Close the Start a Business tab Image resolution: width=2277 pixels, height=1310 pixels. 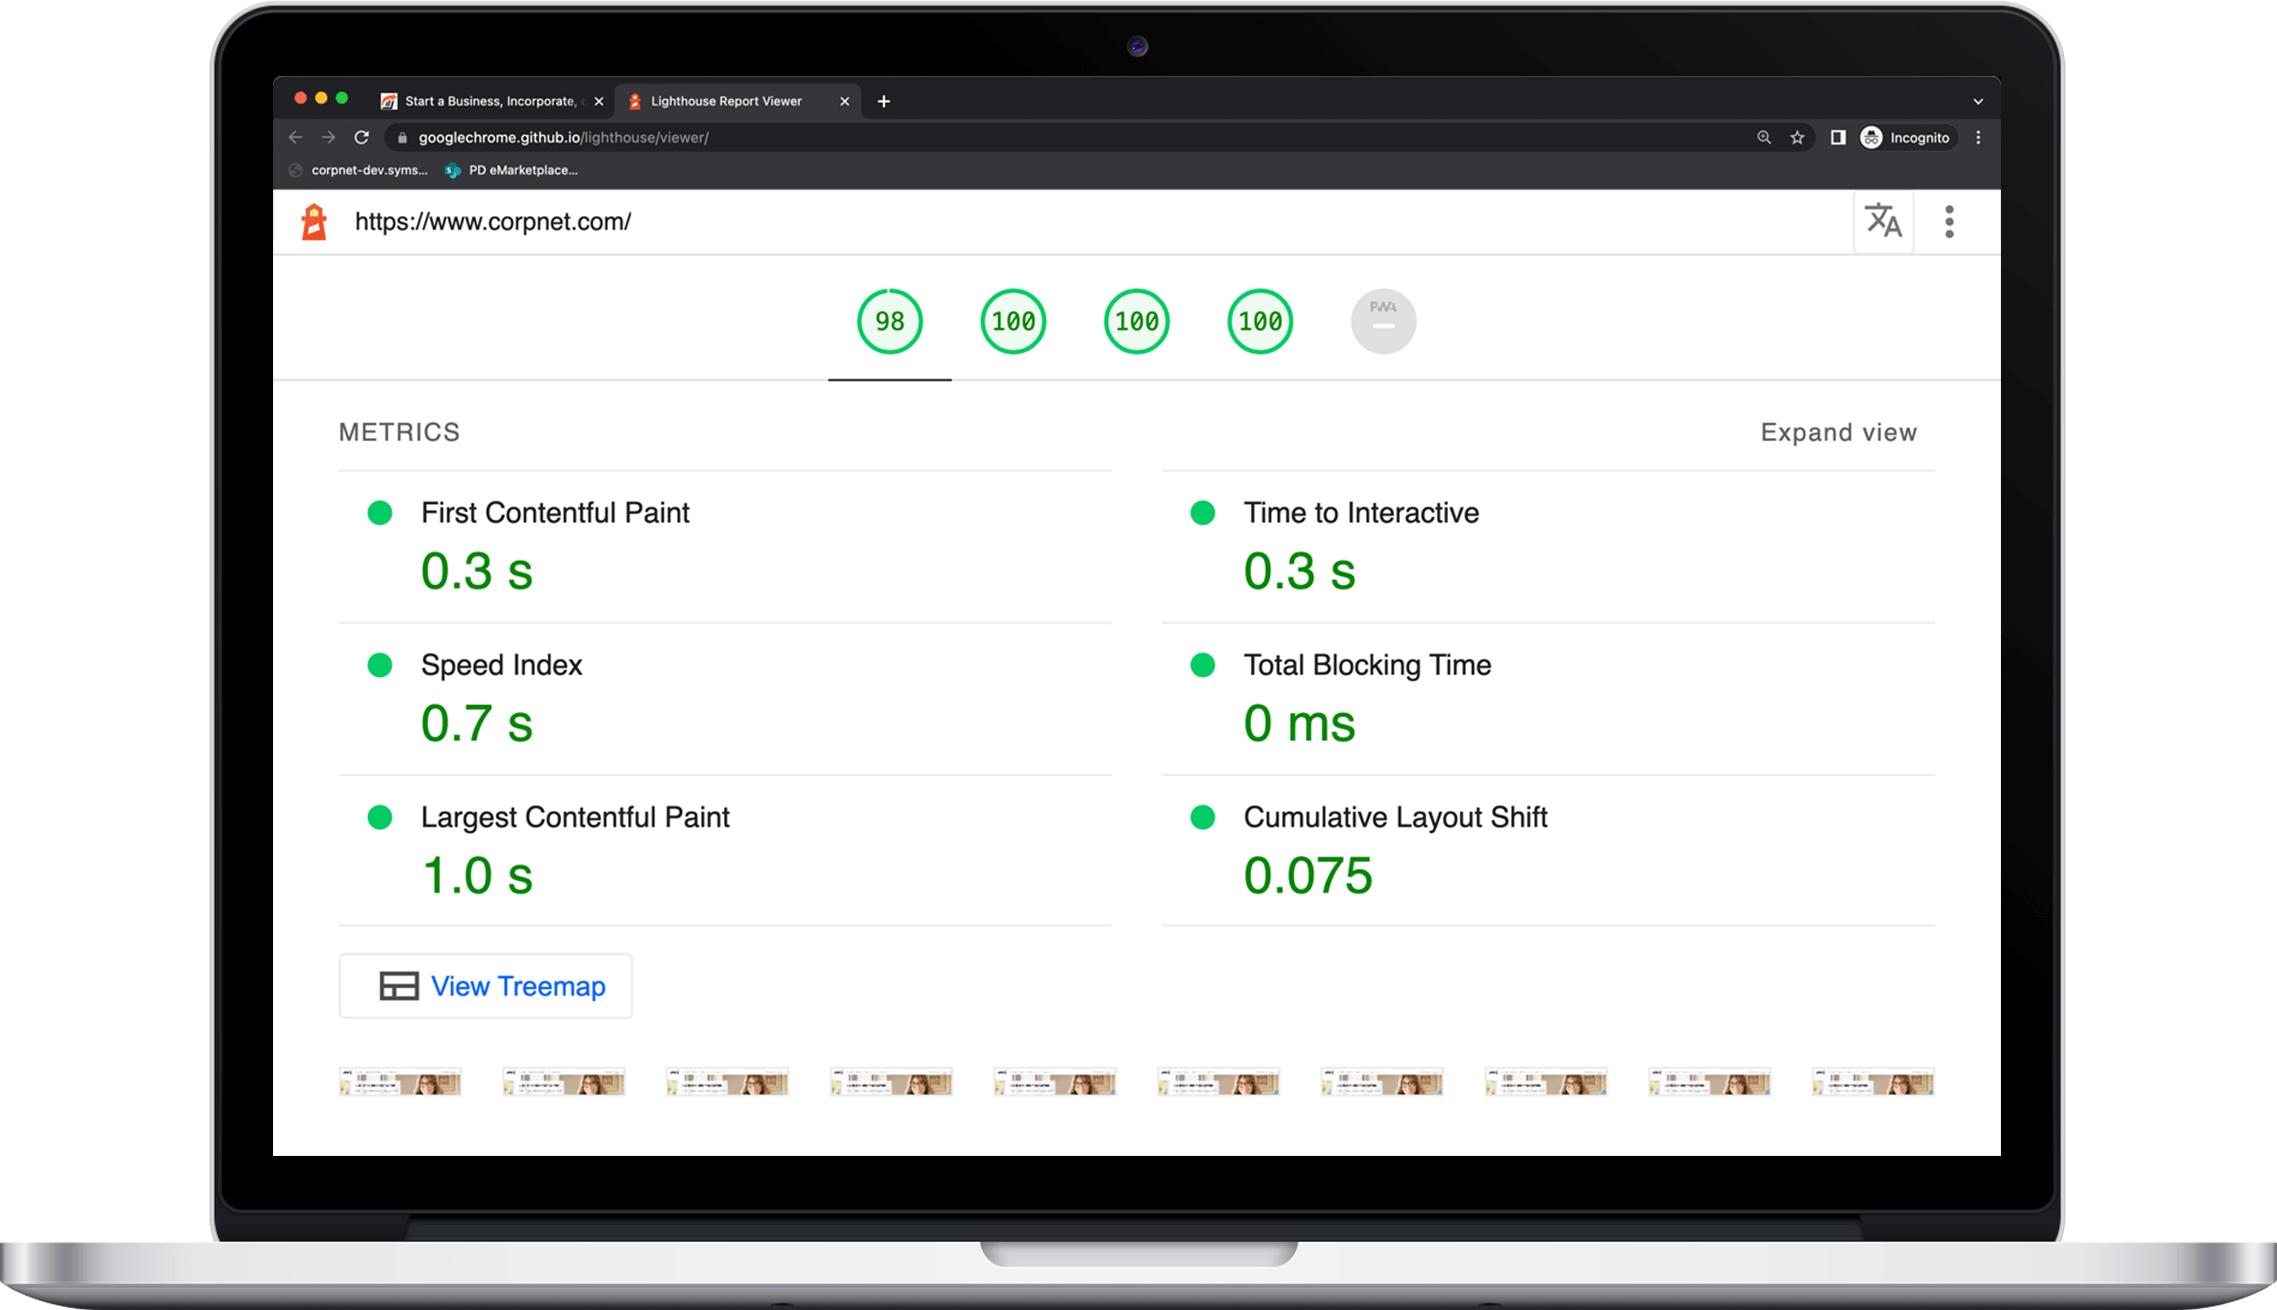pyautogui.click(x=599, y=101)
